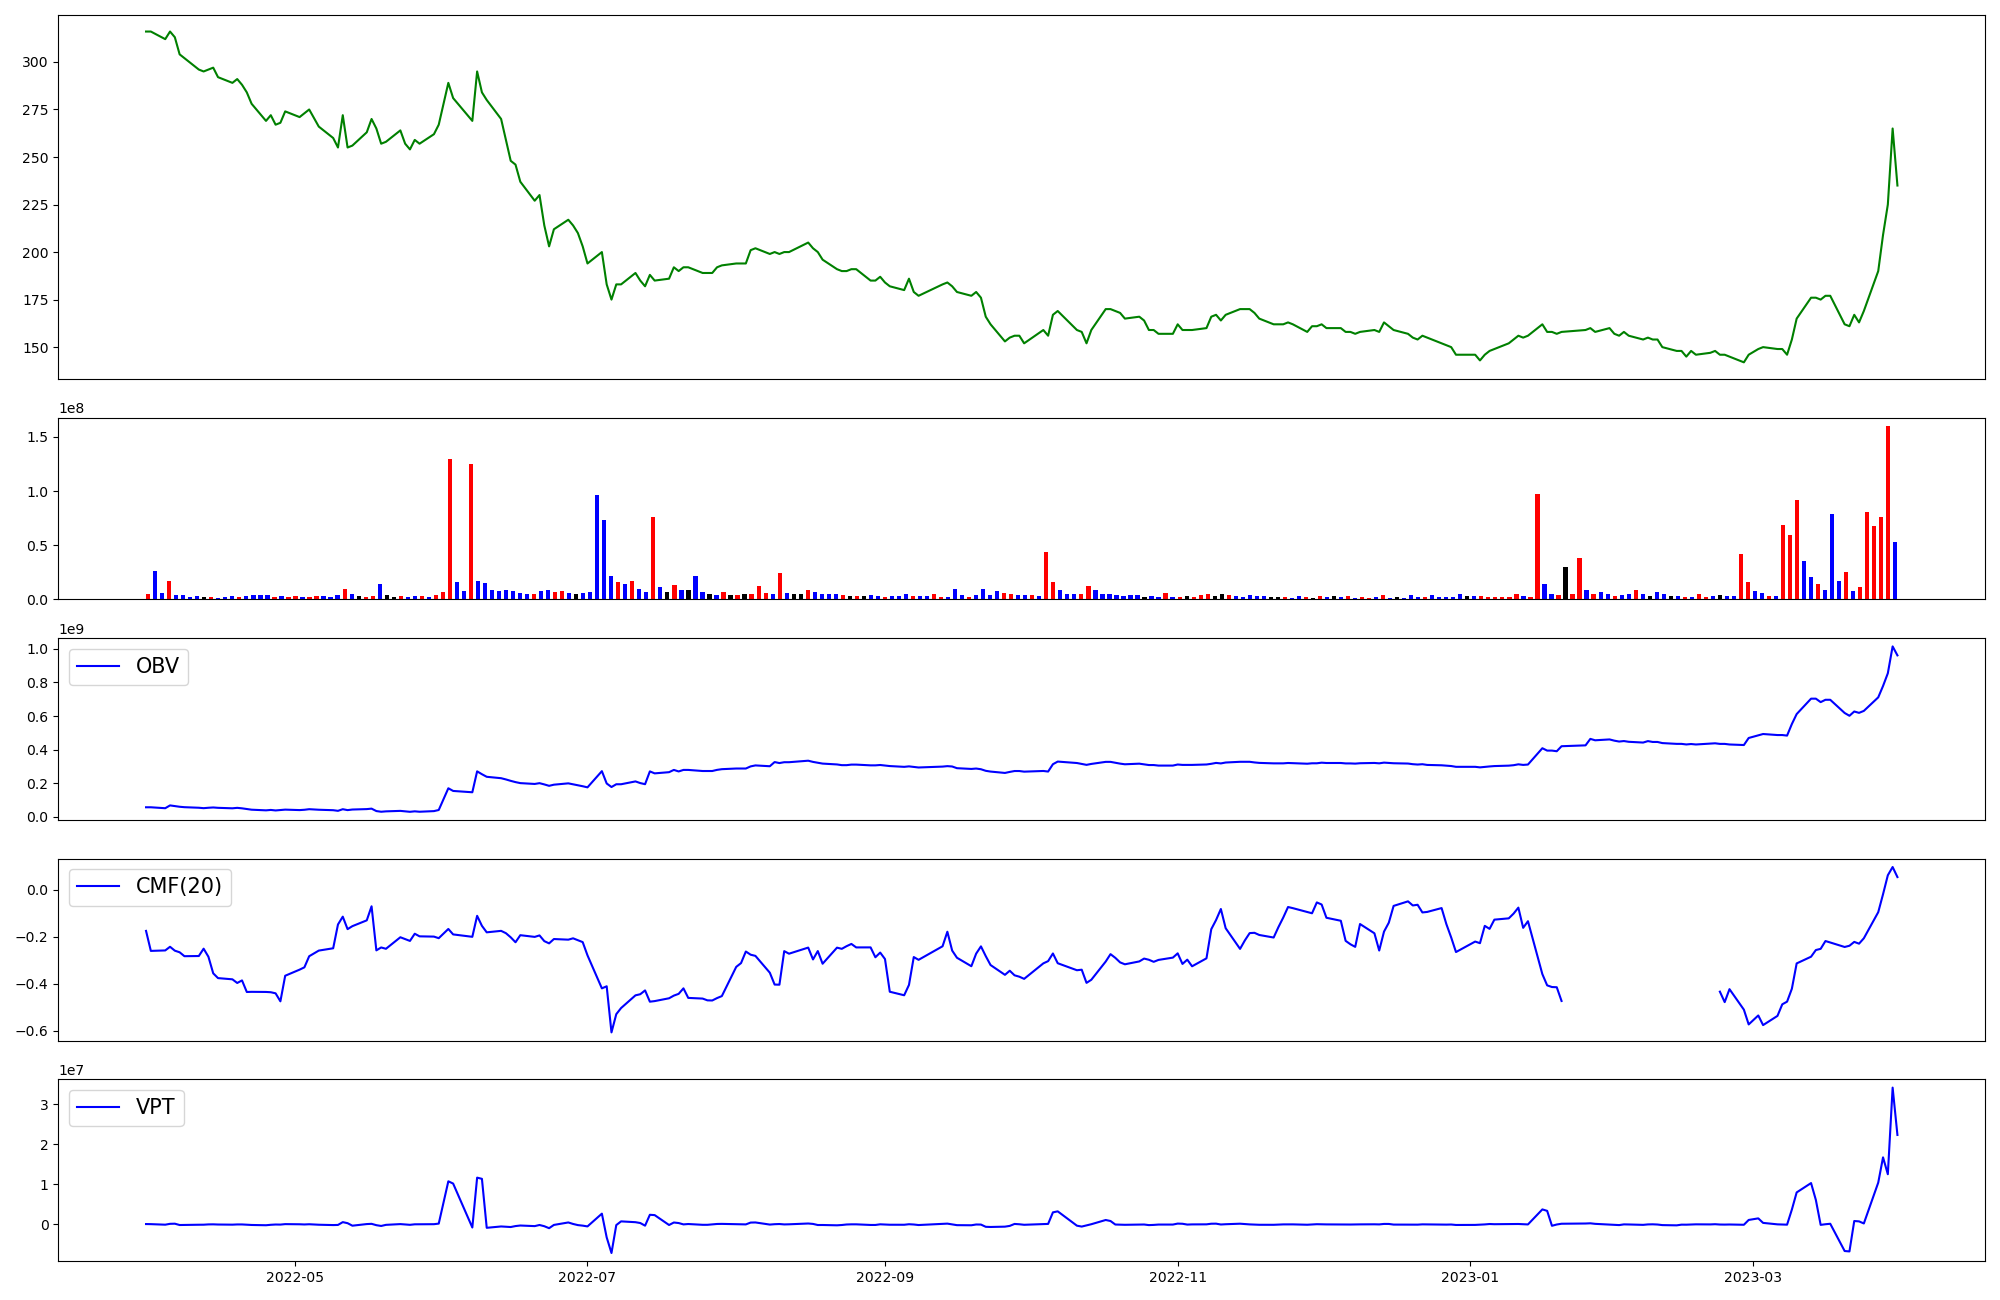Click the final peak of the green price line

tap(1892, 129)
